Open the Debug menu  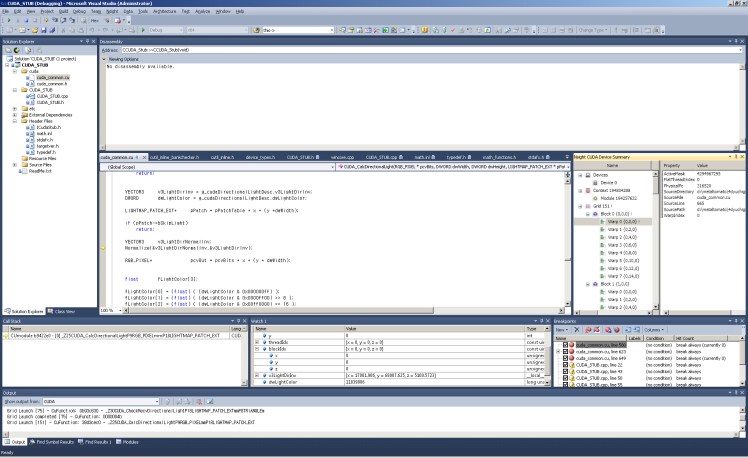coord(79,11)
